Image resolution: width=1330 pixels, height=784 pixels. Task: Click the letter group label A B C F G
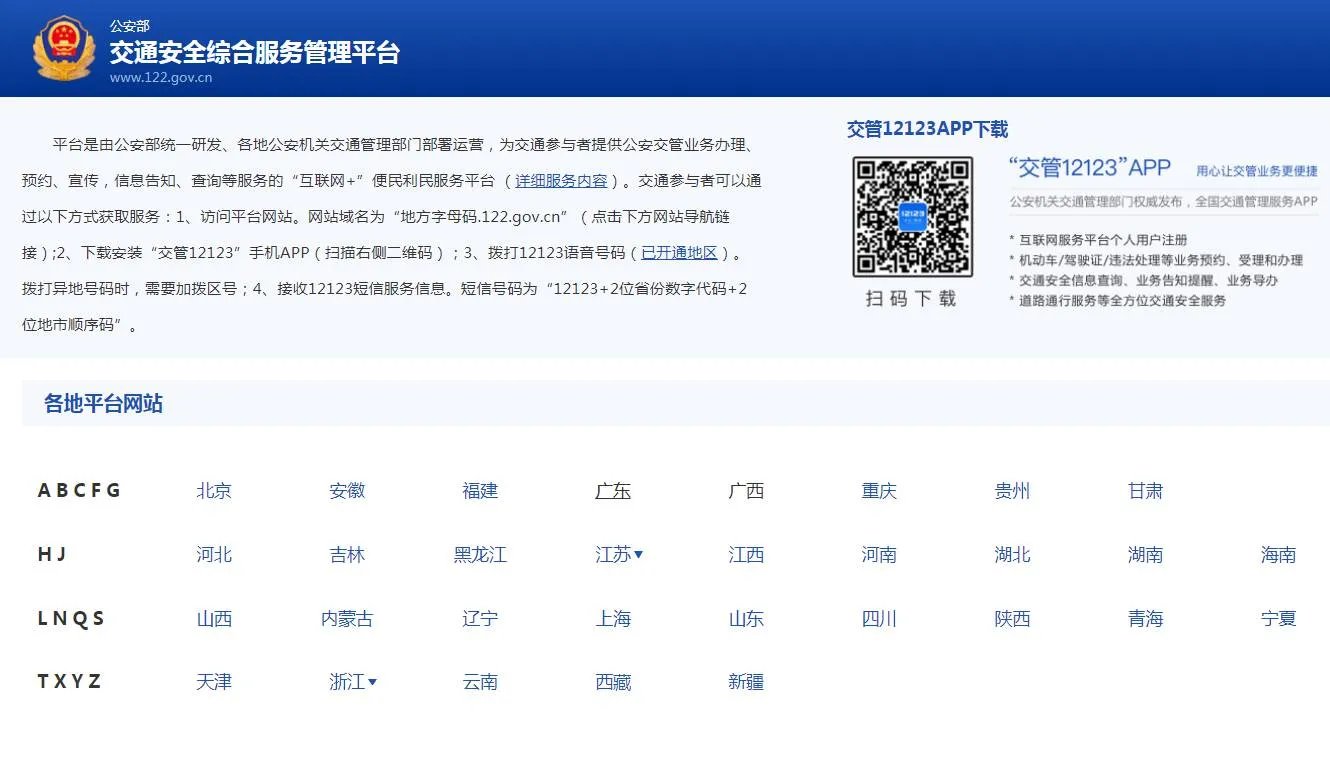point(79,490)
